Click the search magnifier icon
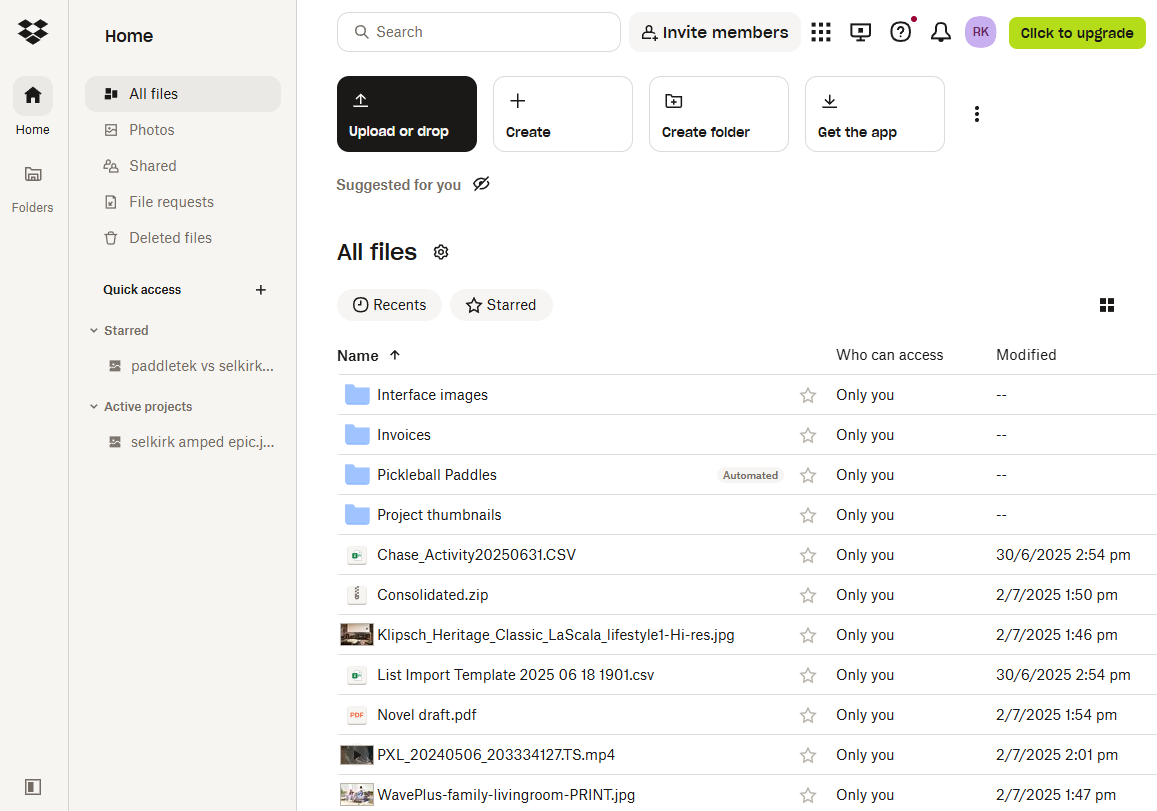The width and height of the screenshot is (1157, 811). pos(362,32)
